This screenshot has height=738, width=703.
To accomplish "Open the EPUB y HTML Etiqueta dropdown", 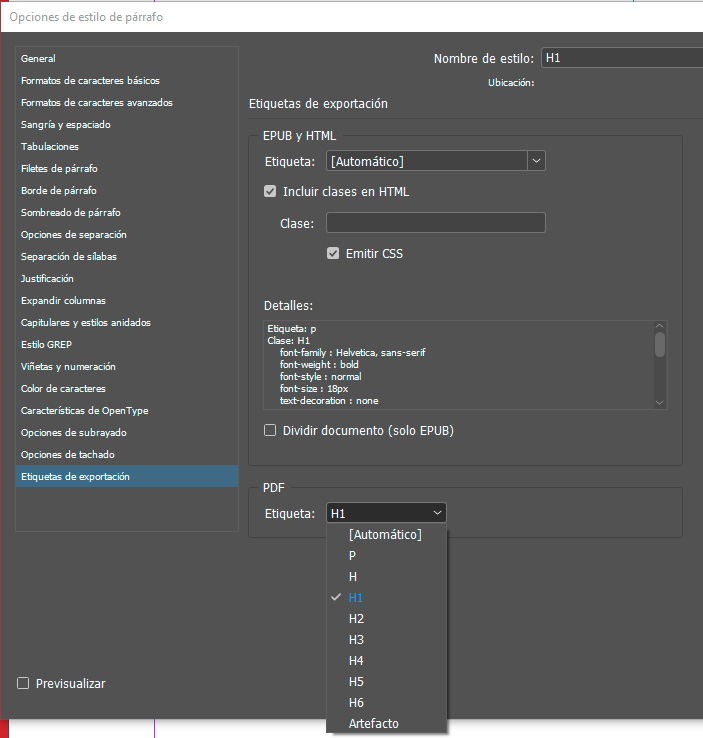I will 436,161.
